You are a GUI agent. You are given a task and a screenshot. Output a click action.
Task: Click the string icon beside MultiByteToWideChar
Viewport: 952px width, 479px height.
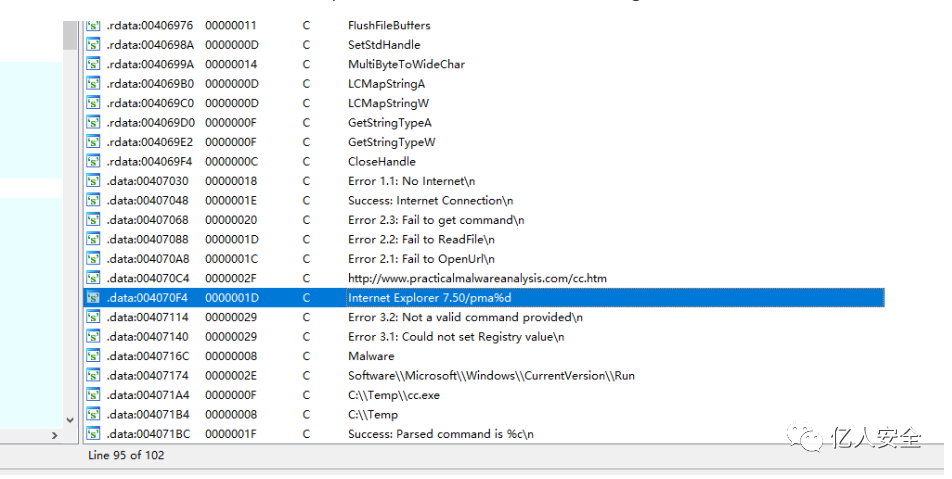point(93,64)
